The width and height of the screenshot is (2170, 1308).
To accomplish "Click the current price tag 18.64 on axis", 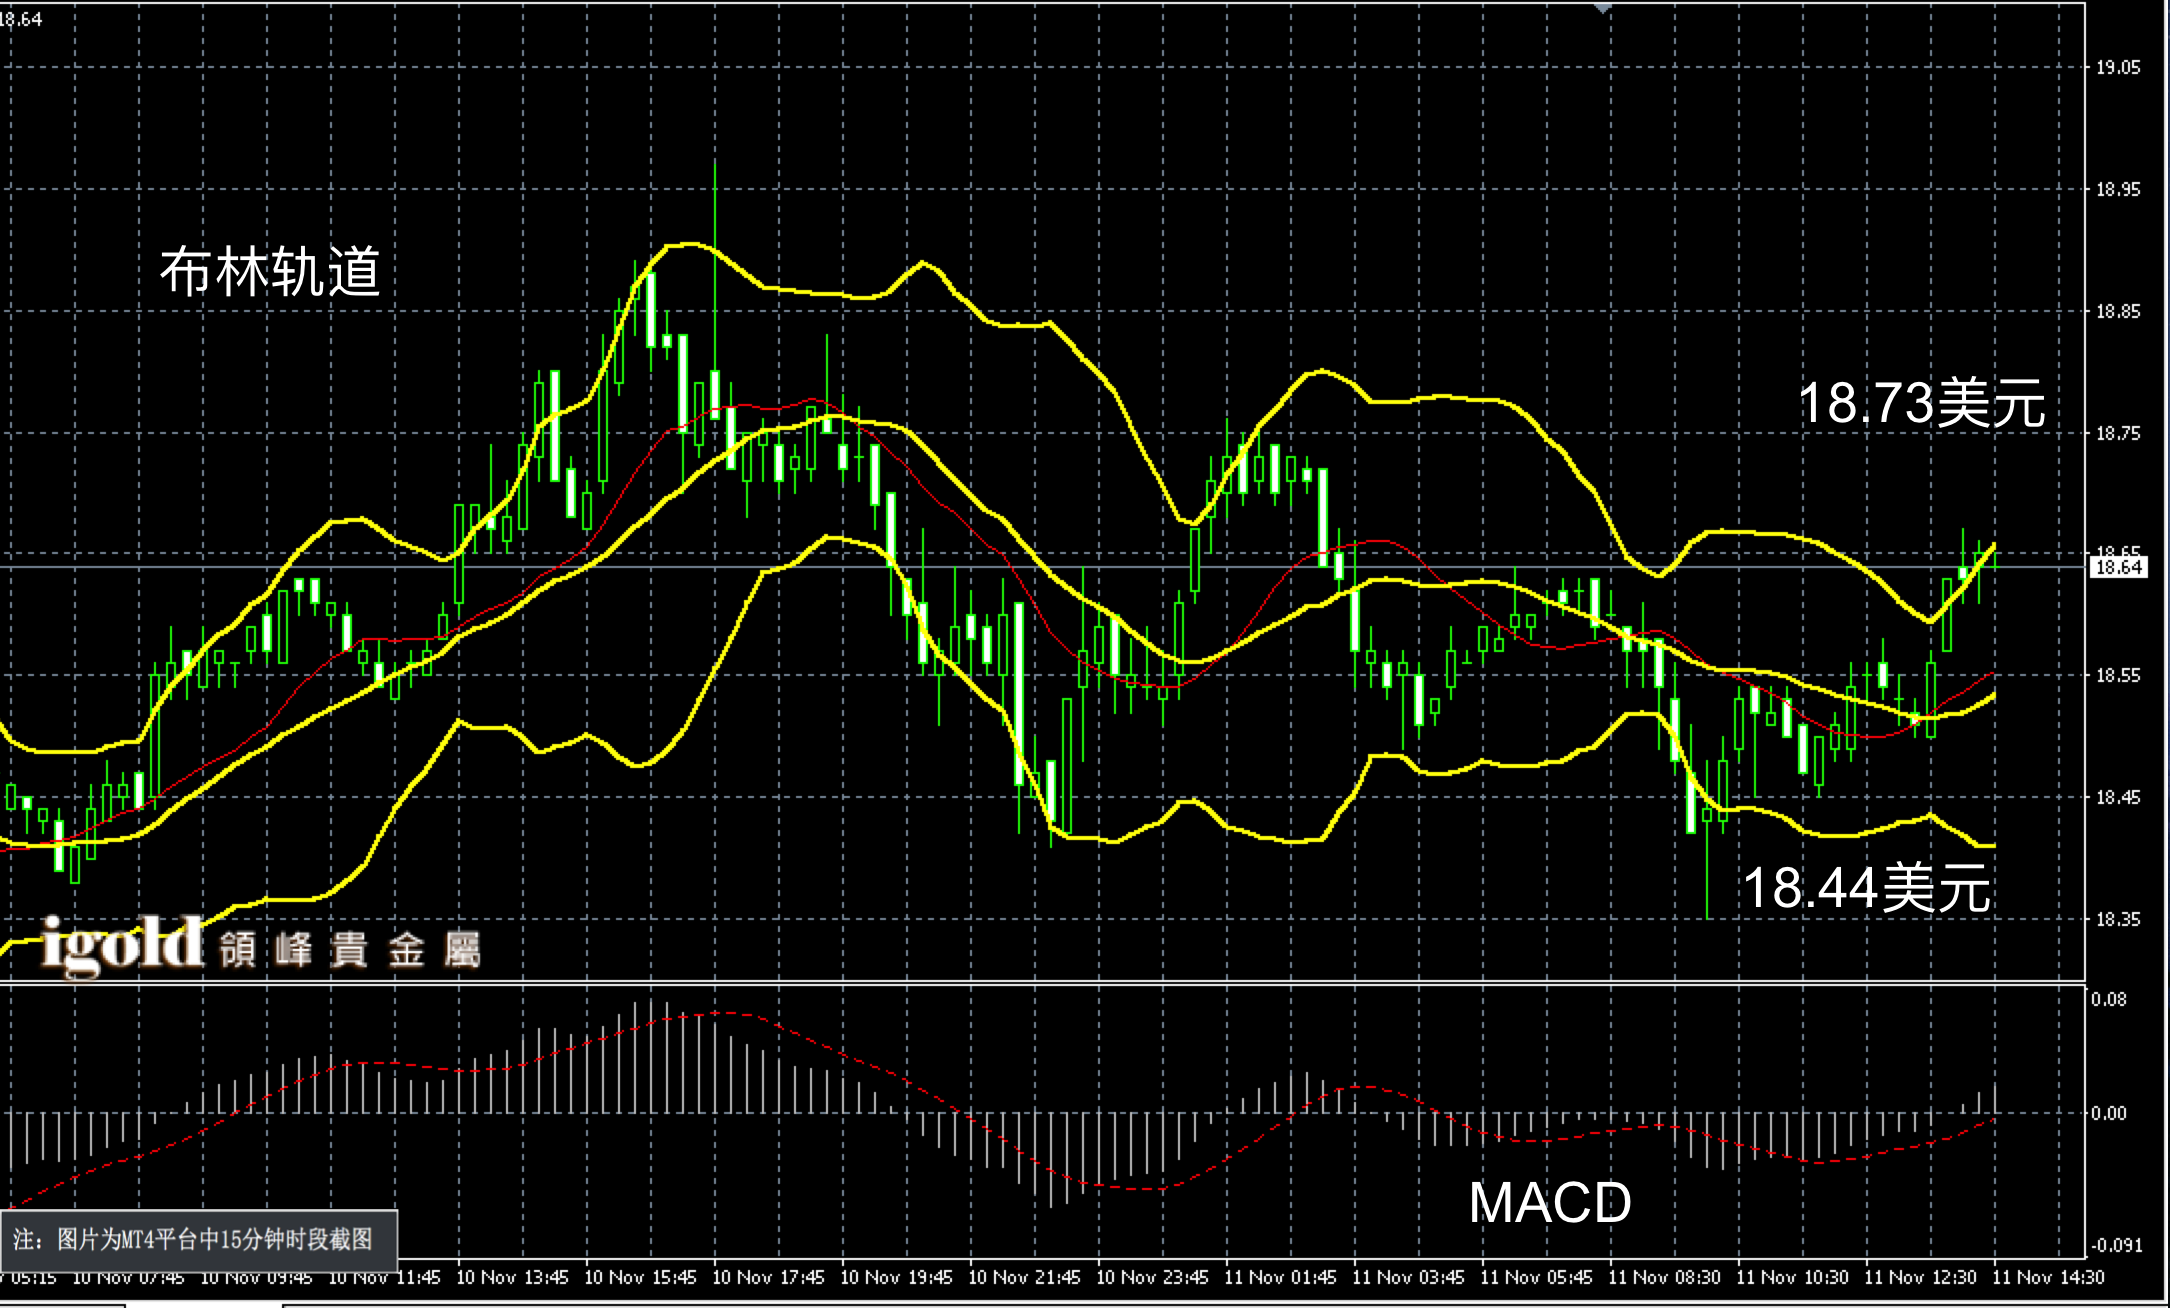I will point(2119,567).
